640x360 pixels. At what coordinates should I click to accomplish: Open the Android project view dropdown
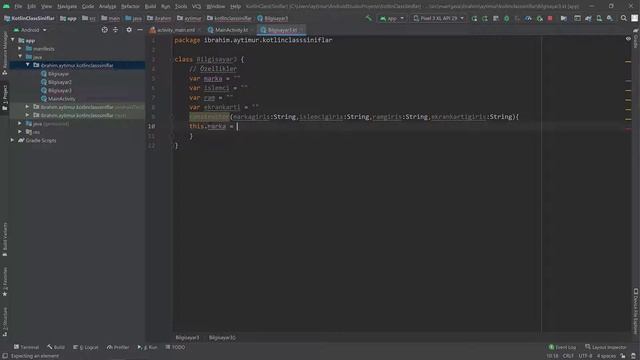tap(30, 30)
